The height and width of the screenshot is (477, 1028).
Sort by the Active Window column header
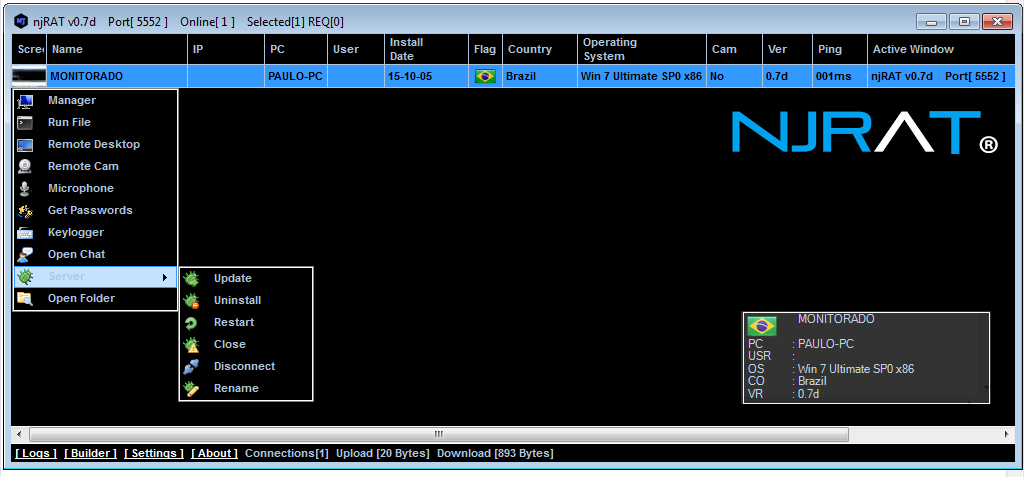[x=941, y=50]
